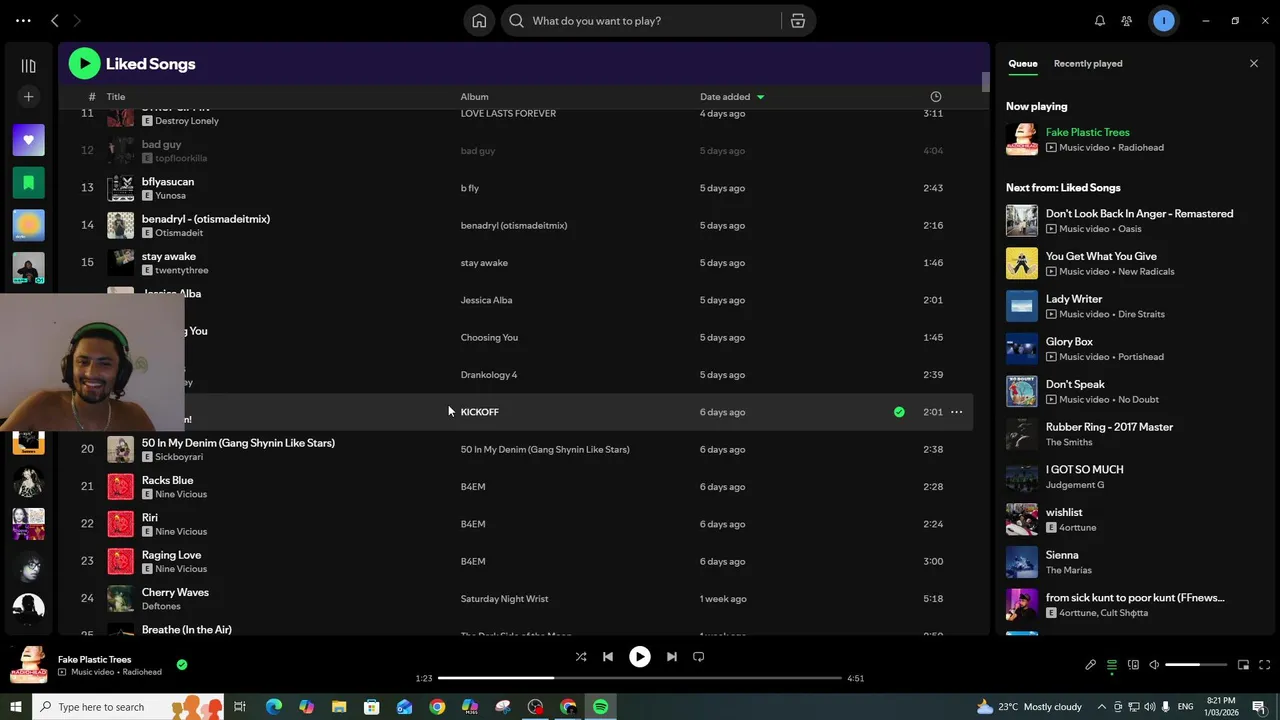Enter full screen mode
This screenshot has width=1280, height=720.
click(x=1264, y=665)
